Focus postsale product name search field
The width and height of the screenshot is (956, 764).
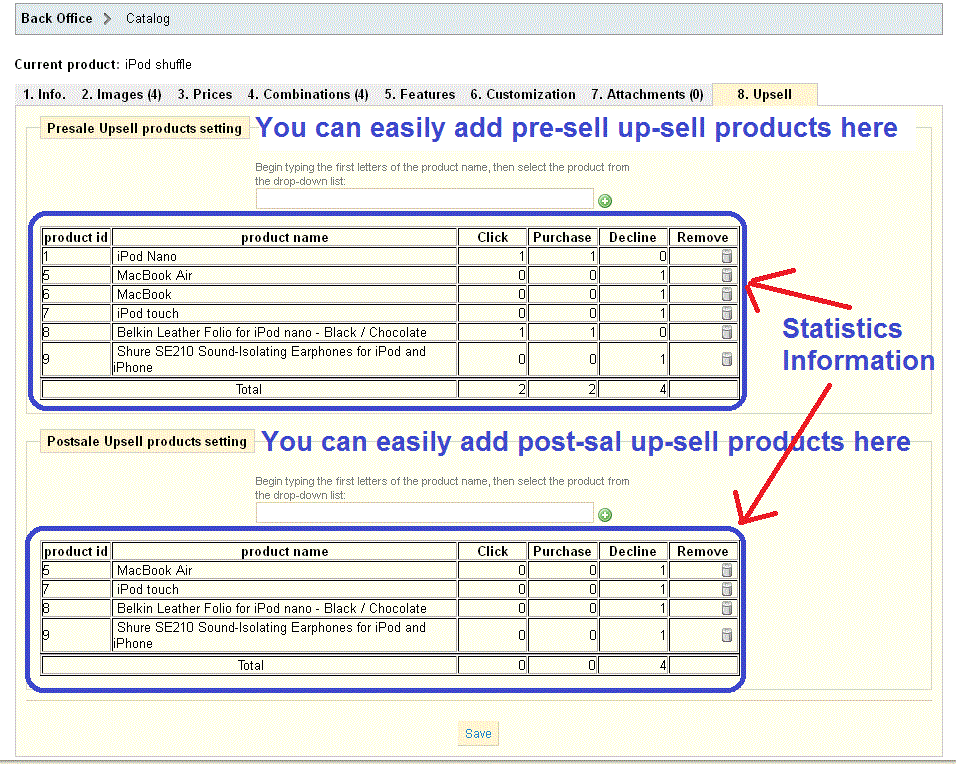click(424, 513)
